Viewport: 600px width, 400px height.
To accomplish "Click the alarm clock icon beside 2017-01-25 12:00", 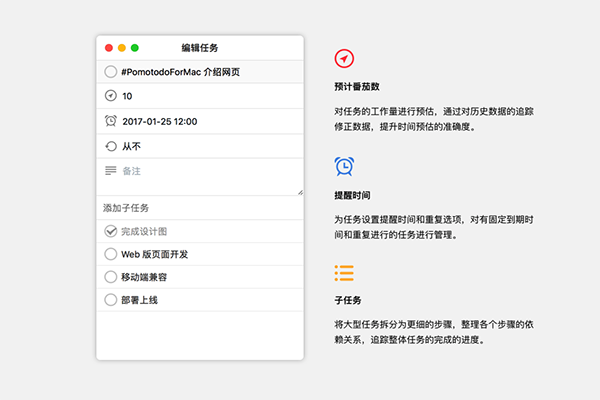I will pos(111,121).
